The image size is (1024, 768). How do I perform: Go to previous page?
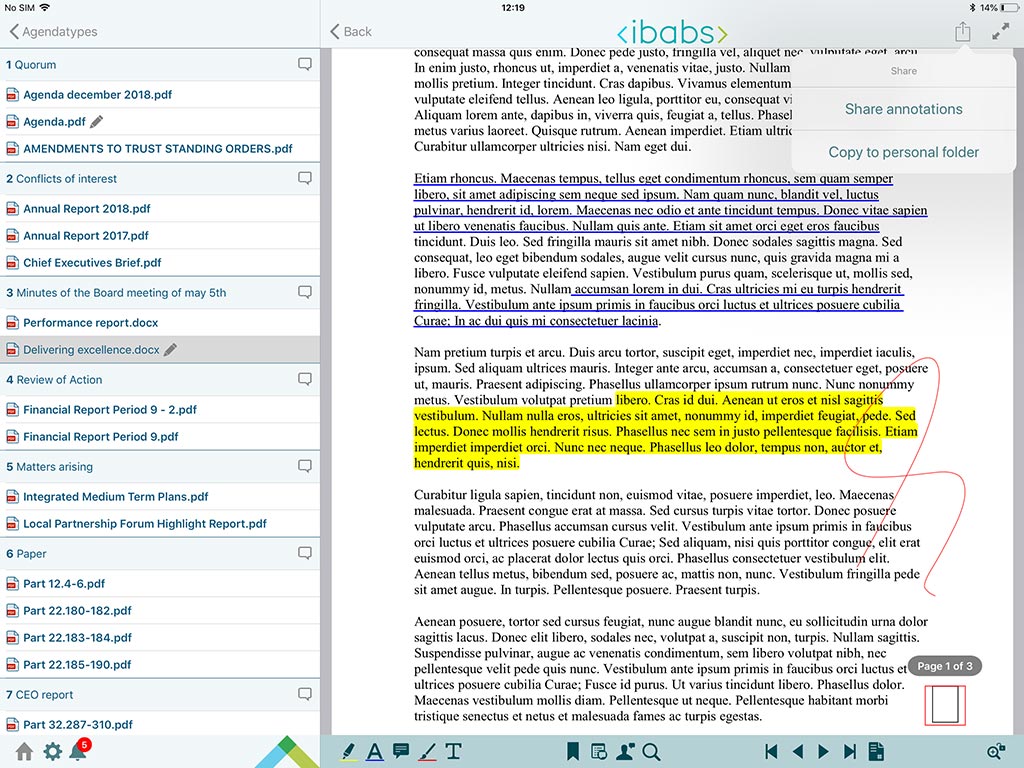797,752
